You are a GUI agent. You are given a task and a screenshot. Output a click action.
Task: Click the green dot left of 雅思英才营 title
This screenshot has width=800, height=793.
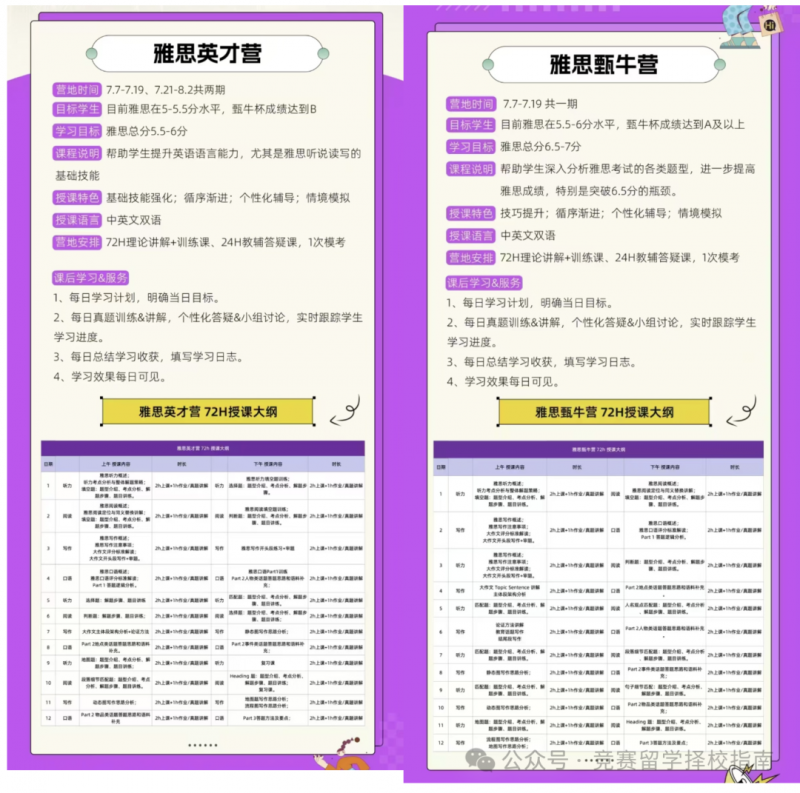tap(92, 54)
